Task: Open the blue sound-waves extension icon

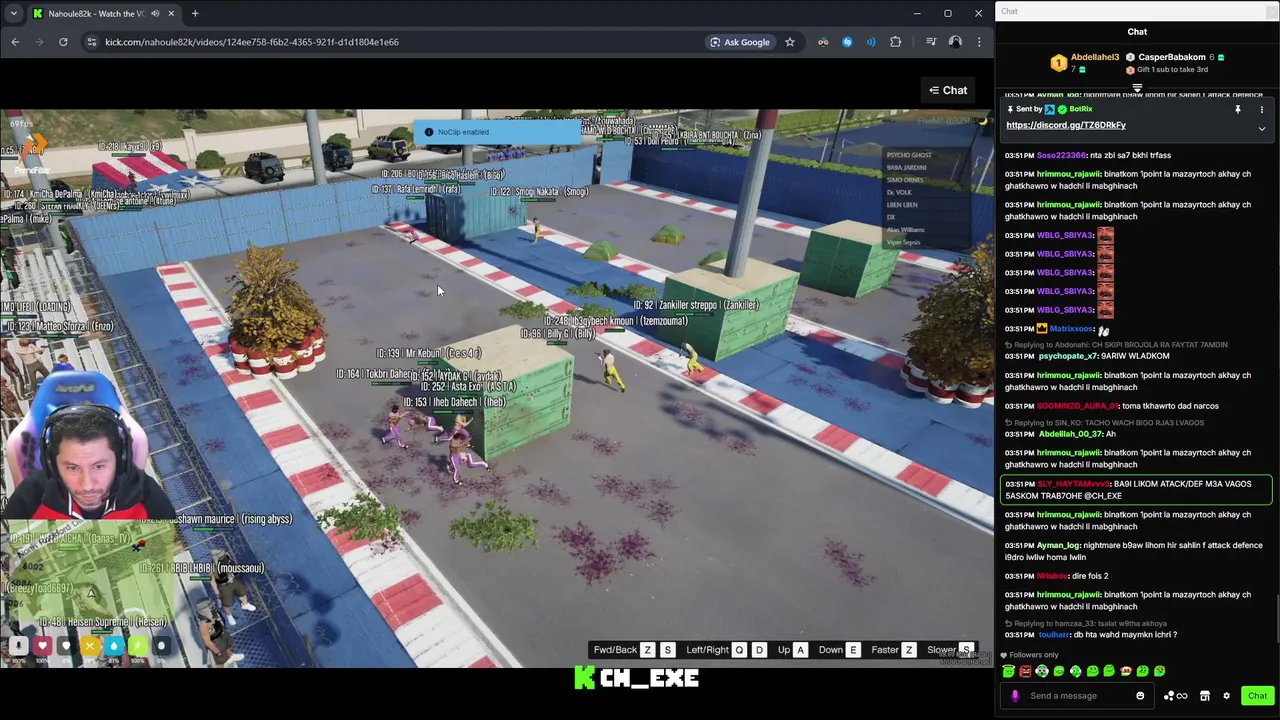Action: (x=871, y=42)
